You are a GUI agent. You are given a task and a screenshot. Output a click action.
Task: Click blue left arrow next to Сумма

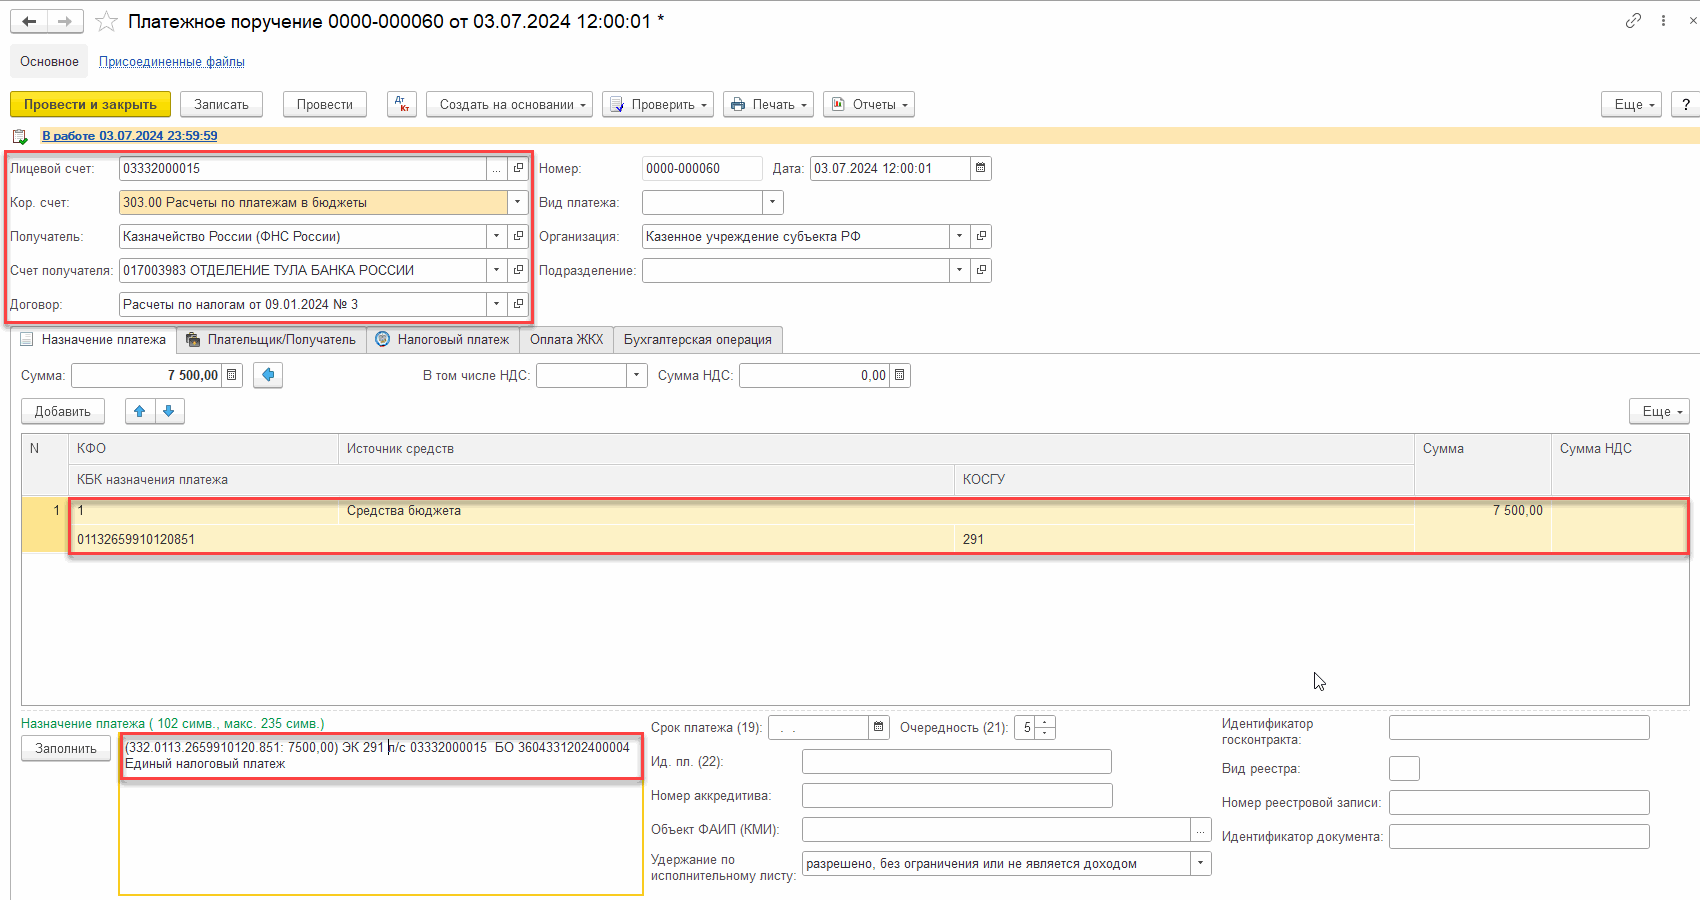[268, 375]
